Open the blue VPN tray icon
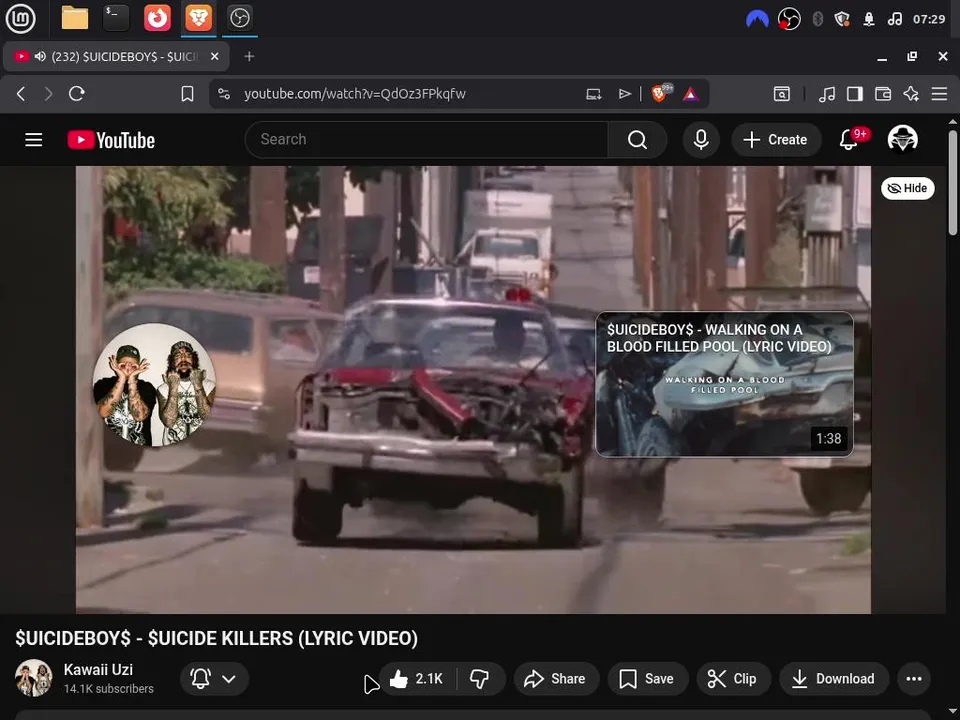The height and width of the screenshot is (720, 960). coord(757,19)
